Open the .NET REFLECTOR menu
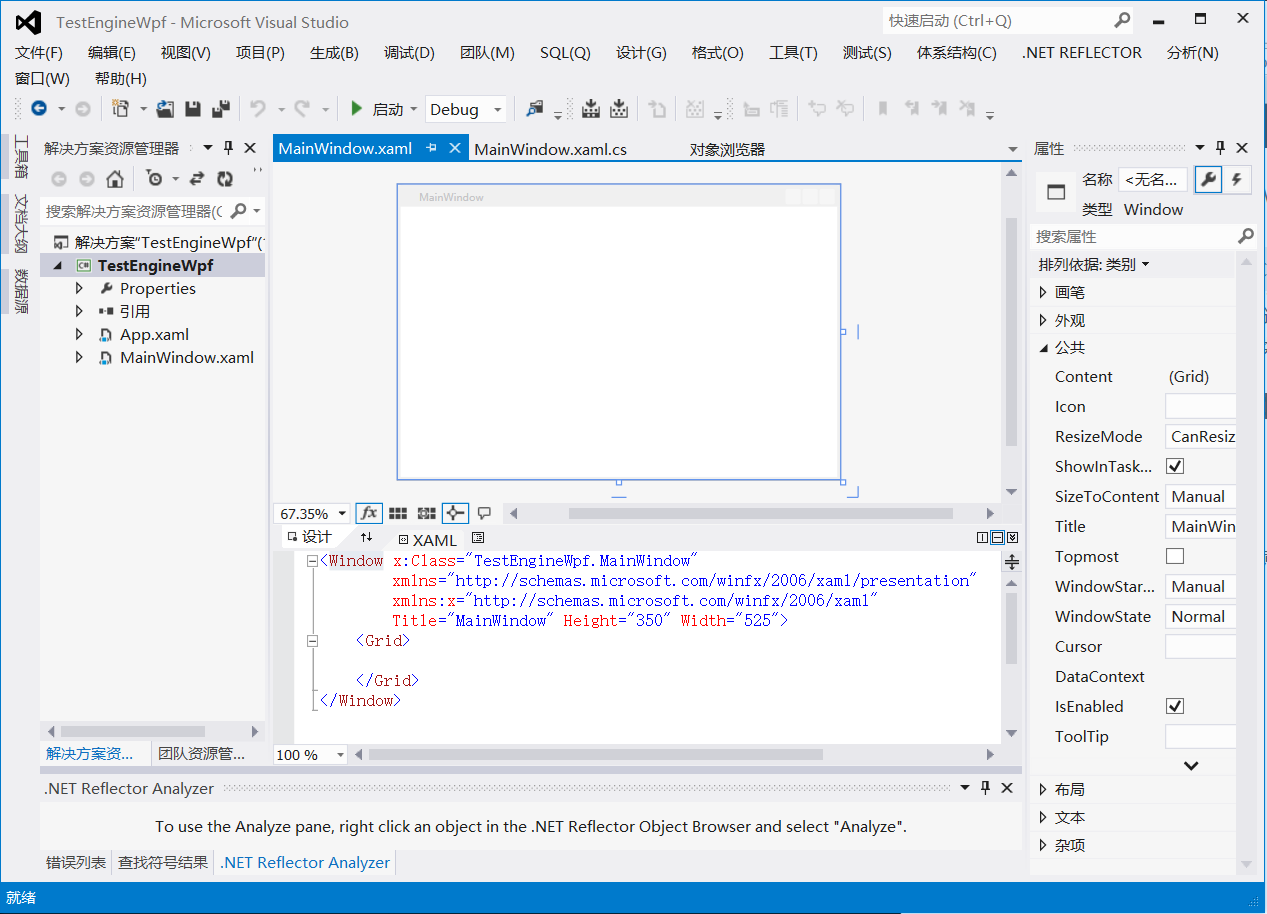Screen dimensions: 1267x914 point(1081,53)
